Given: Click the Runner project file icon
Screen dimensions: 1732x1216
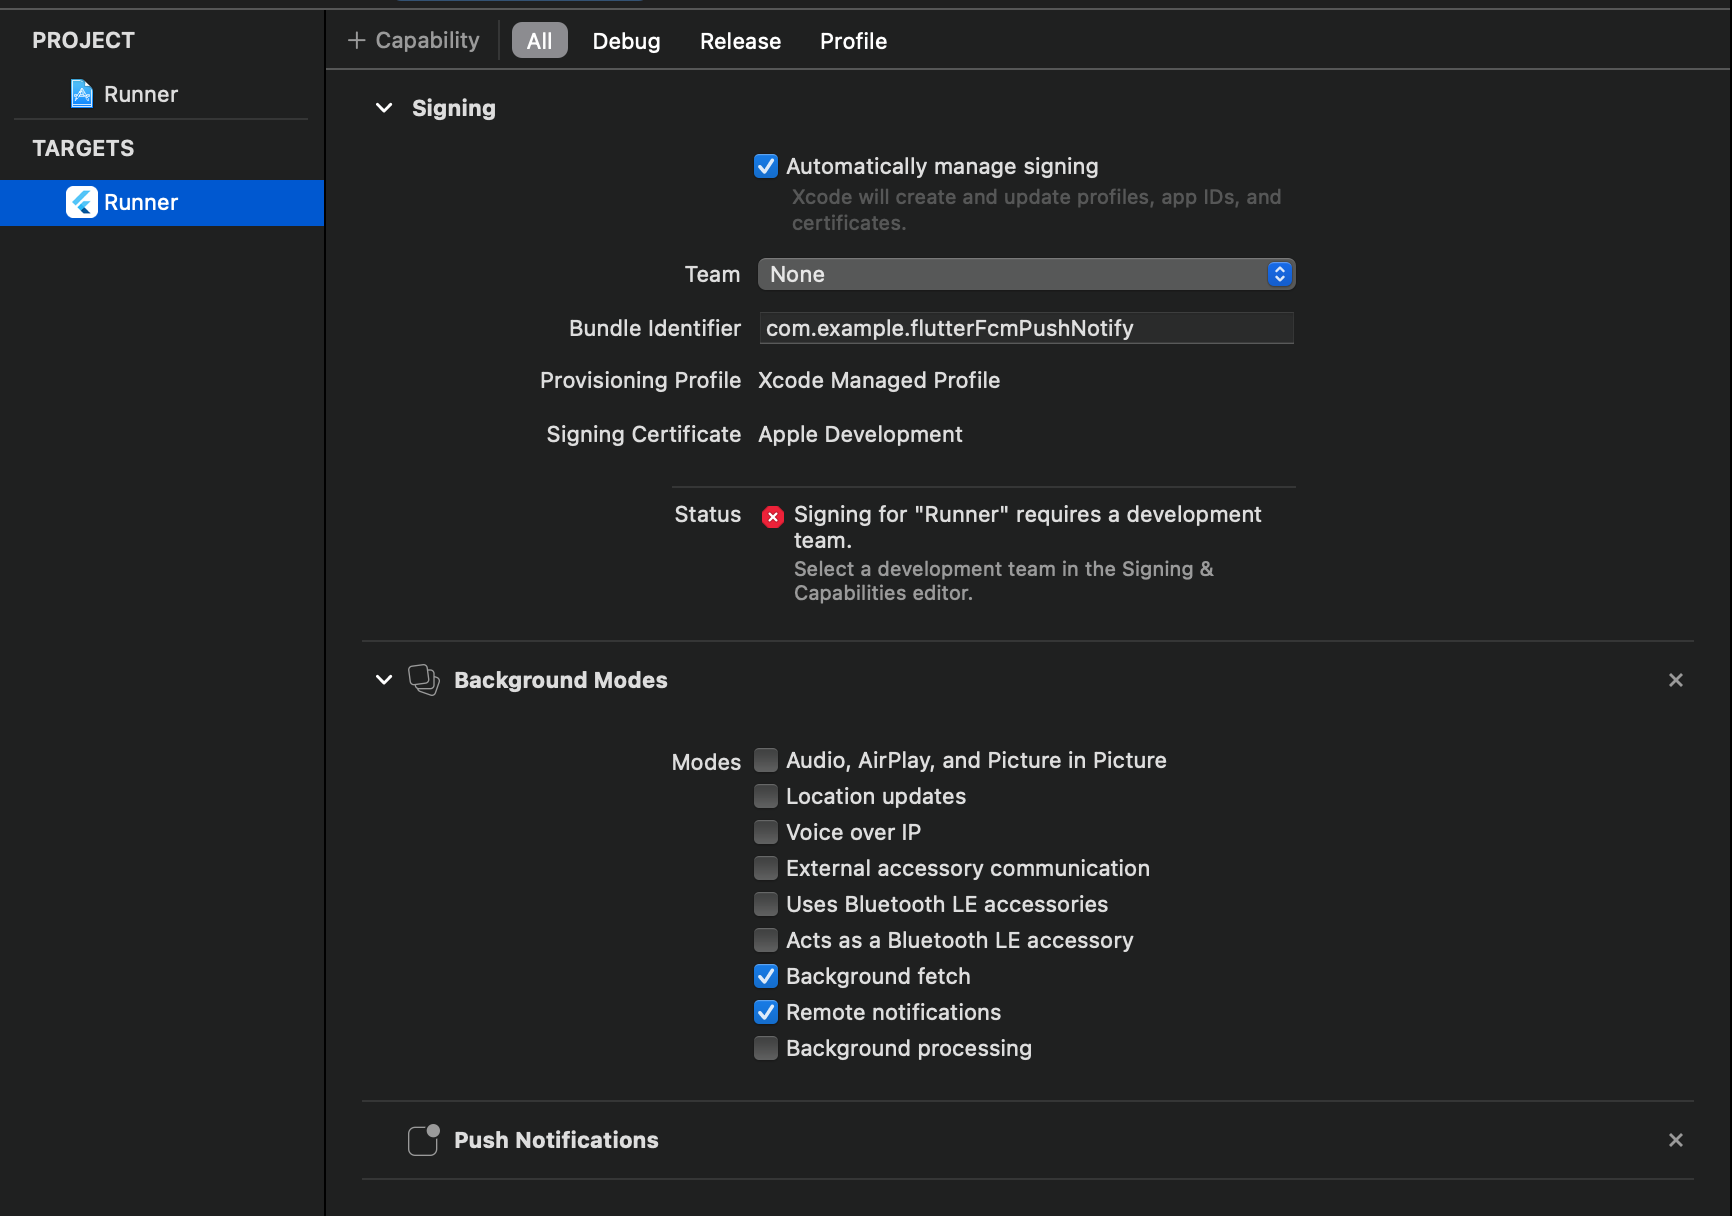Looking at the screenshot, I should tap(82, 94).
